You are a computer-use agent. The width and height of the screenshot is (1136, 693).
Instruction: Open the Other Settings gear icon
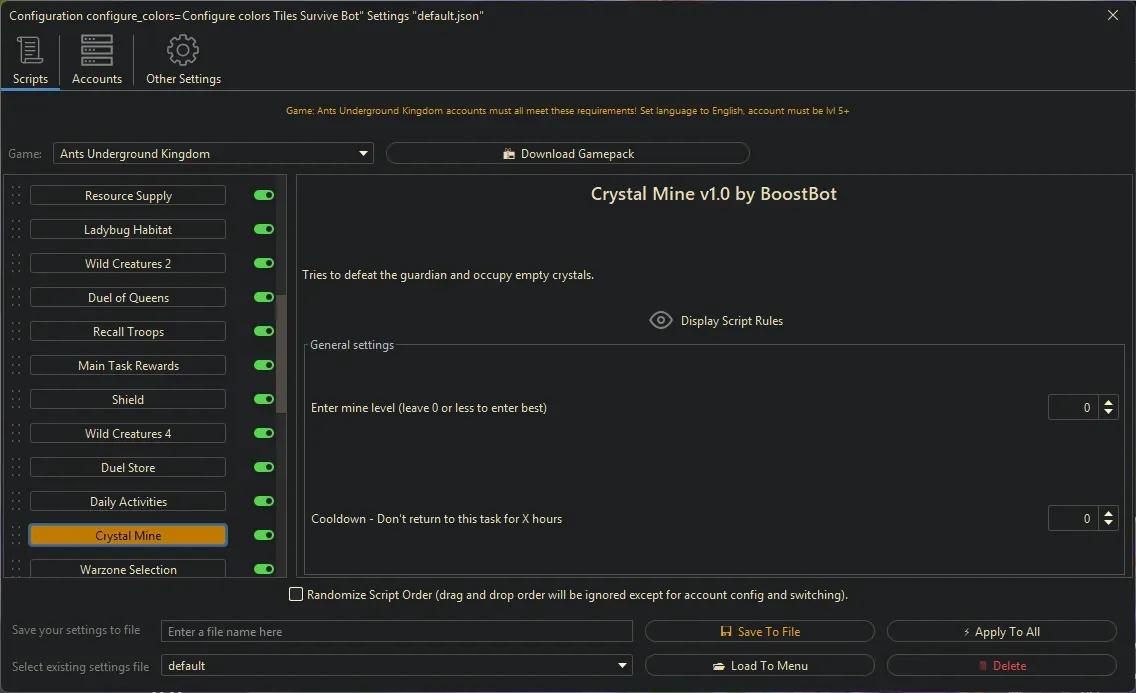(x=183, y=51)
